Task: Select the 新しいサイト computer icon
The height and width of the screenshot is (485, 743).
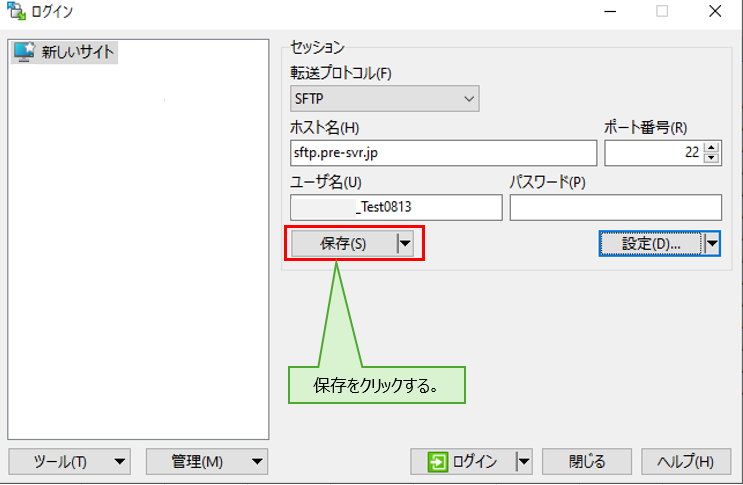Action: coord(24,52)
